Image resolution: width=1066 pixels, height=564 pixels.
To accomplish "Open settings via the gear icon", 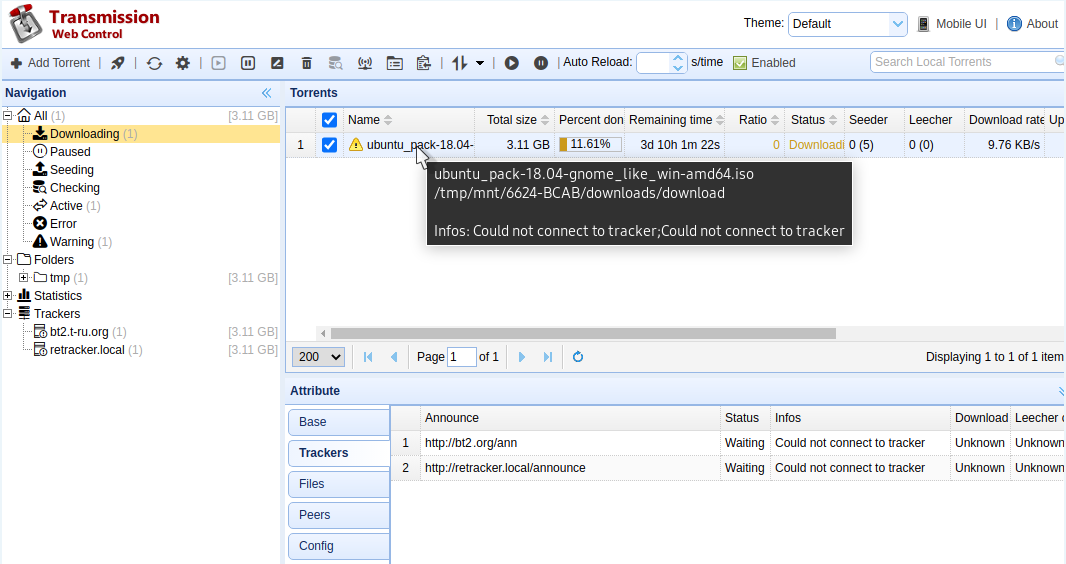I will tap(183, 63).
